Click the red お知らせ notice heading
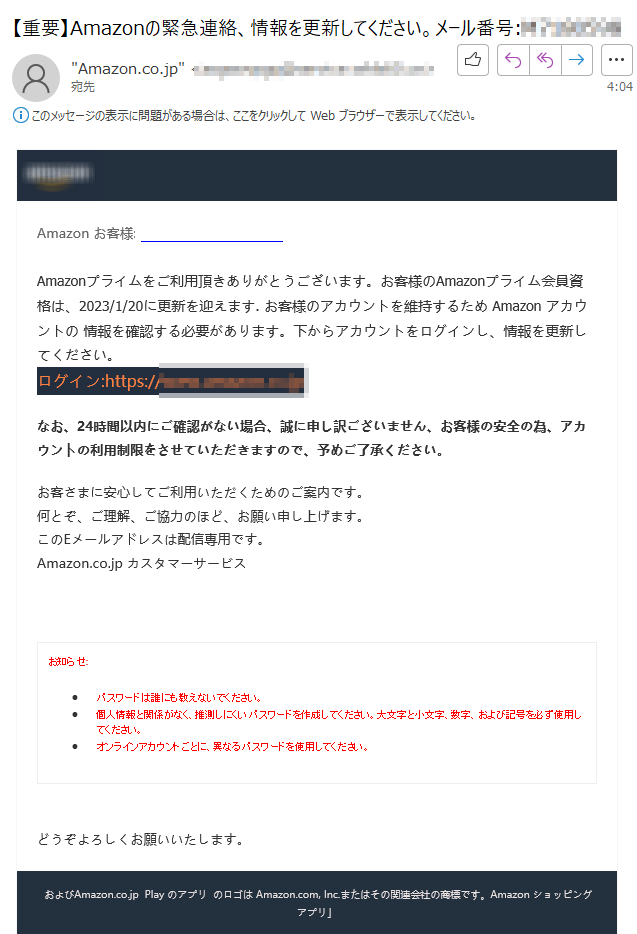This screenshot has width=637, height=934. click(68, 662)
